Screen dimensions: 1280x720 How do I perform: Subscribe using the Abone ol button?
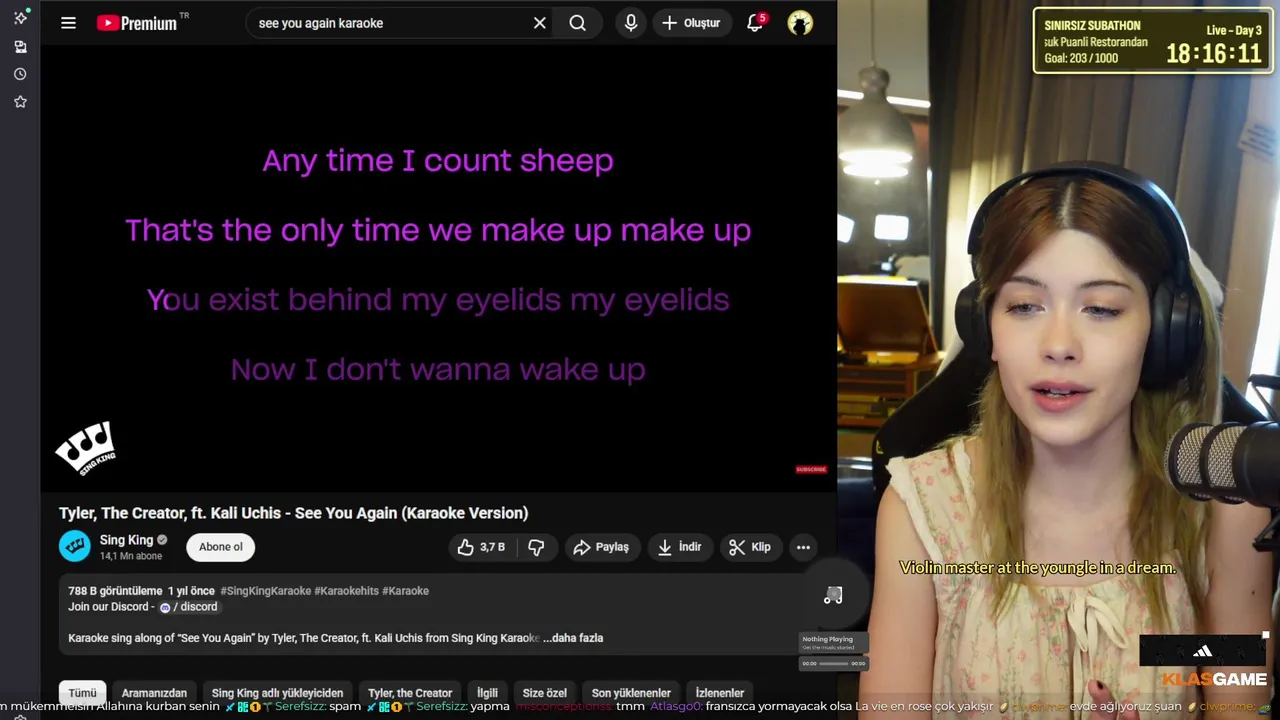(221, 547)
